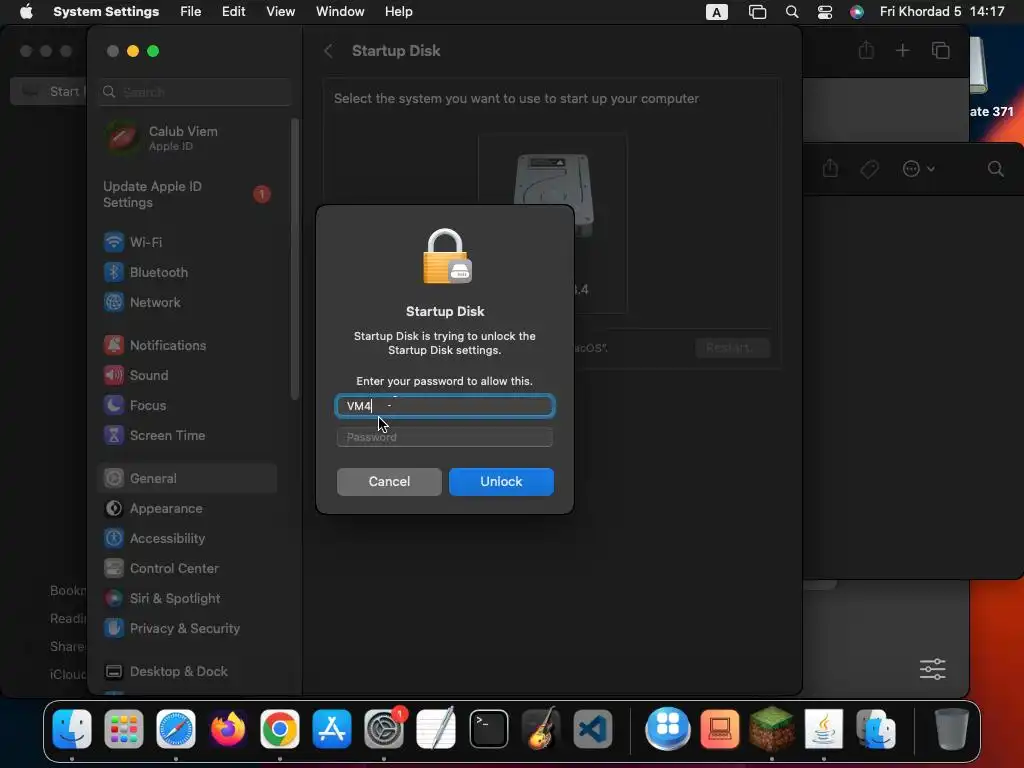This screenshot has height=768, width=1024.
Task: Cancel the Startup Disk unlock dialog
Action: click(389, 481)
